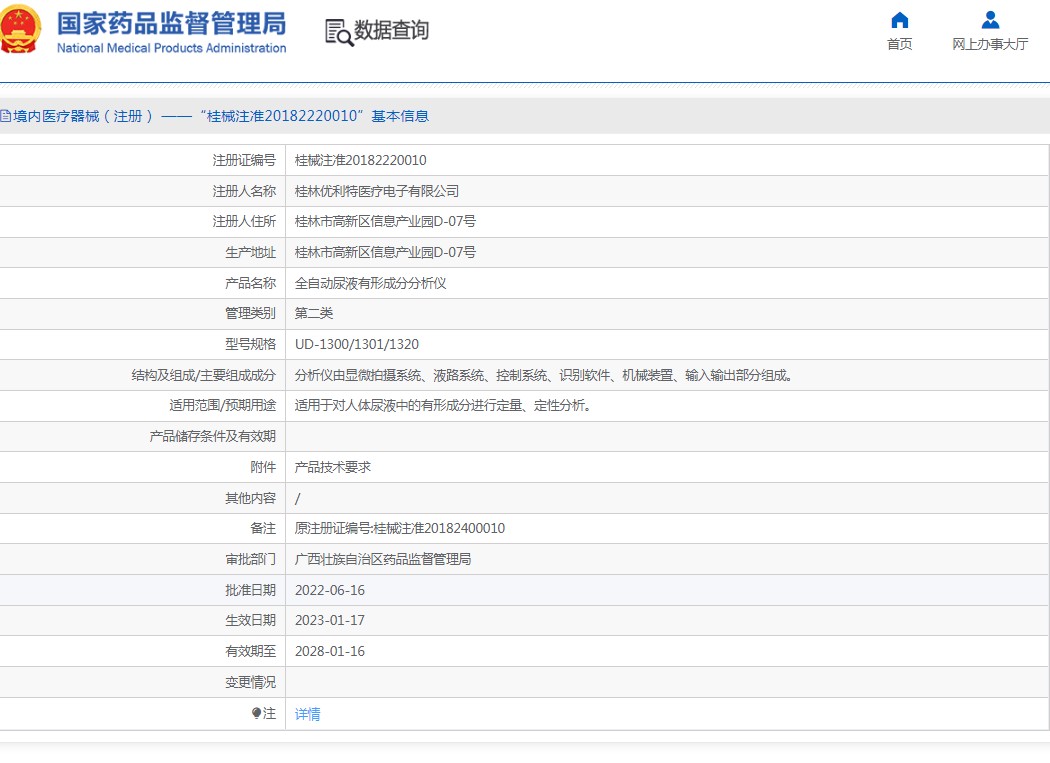Click the slash value in 其他内容 row
The height and width of the screenshot is (763, 1050).
[x=297, y=498]
